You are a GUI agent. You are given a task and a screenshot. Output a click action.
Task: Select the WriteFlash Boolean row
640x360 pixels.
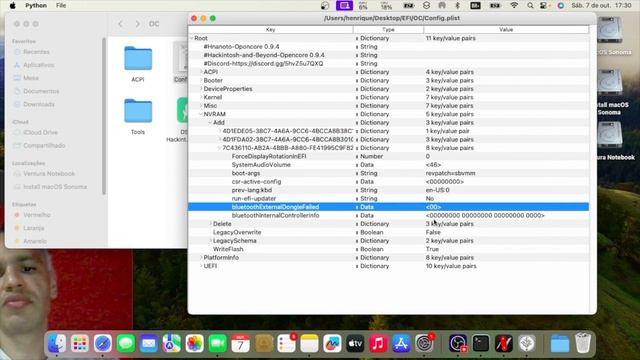click(x=388, y=249)
